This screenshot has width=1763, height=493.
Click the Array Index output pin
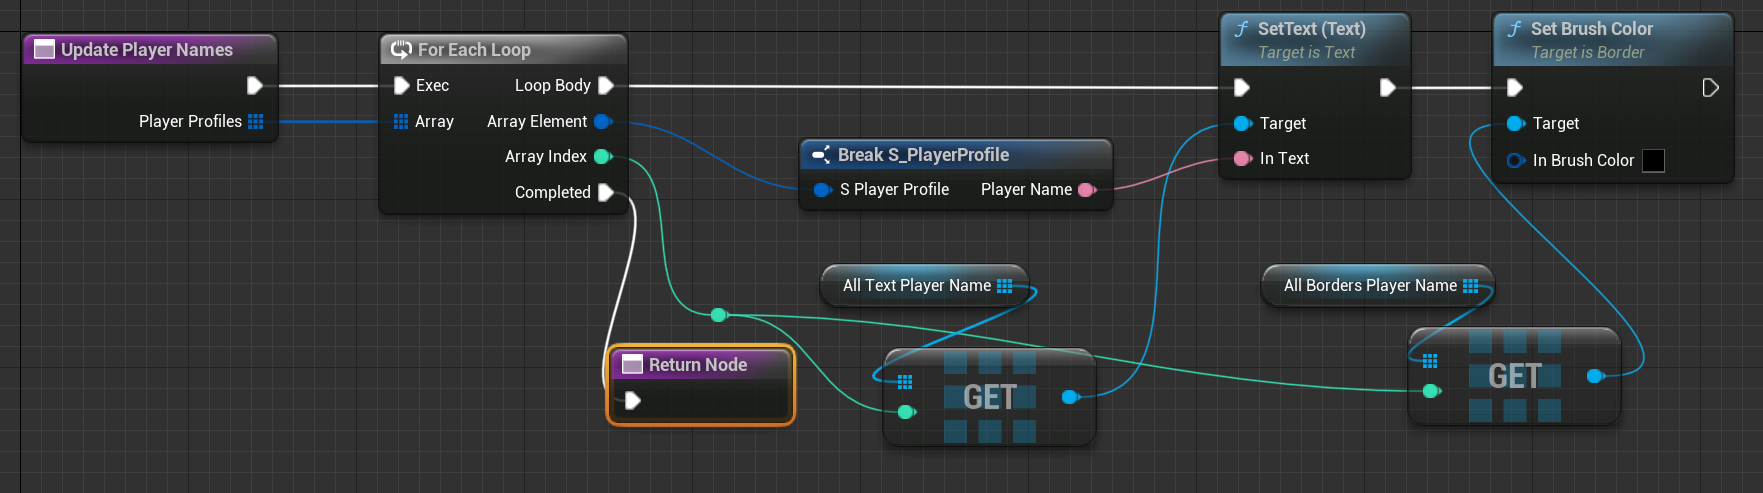click(x=603, y=156)
